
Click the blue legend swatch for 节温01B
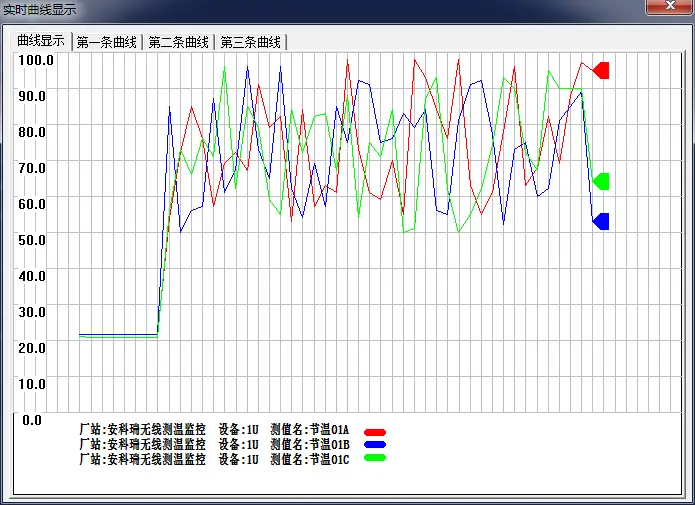click(x=375, y=444)
